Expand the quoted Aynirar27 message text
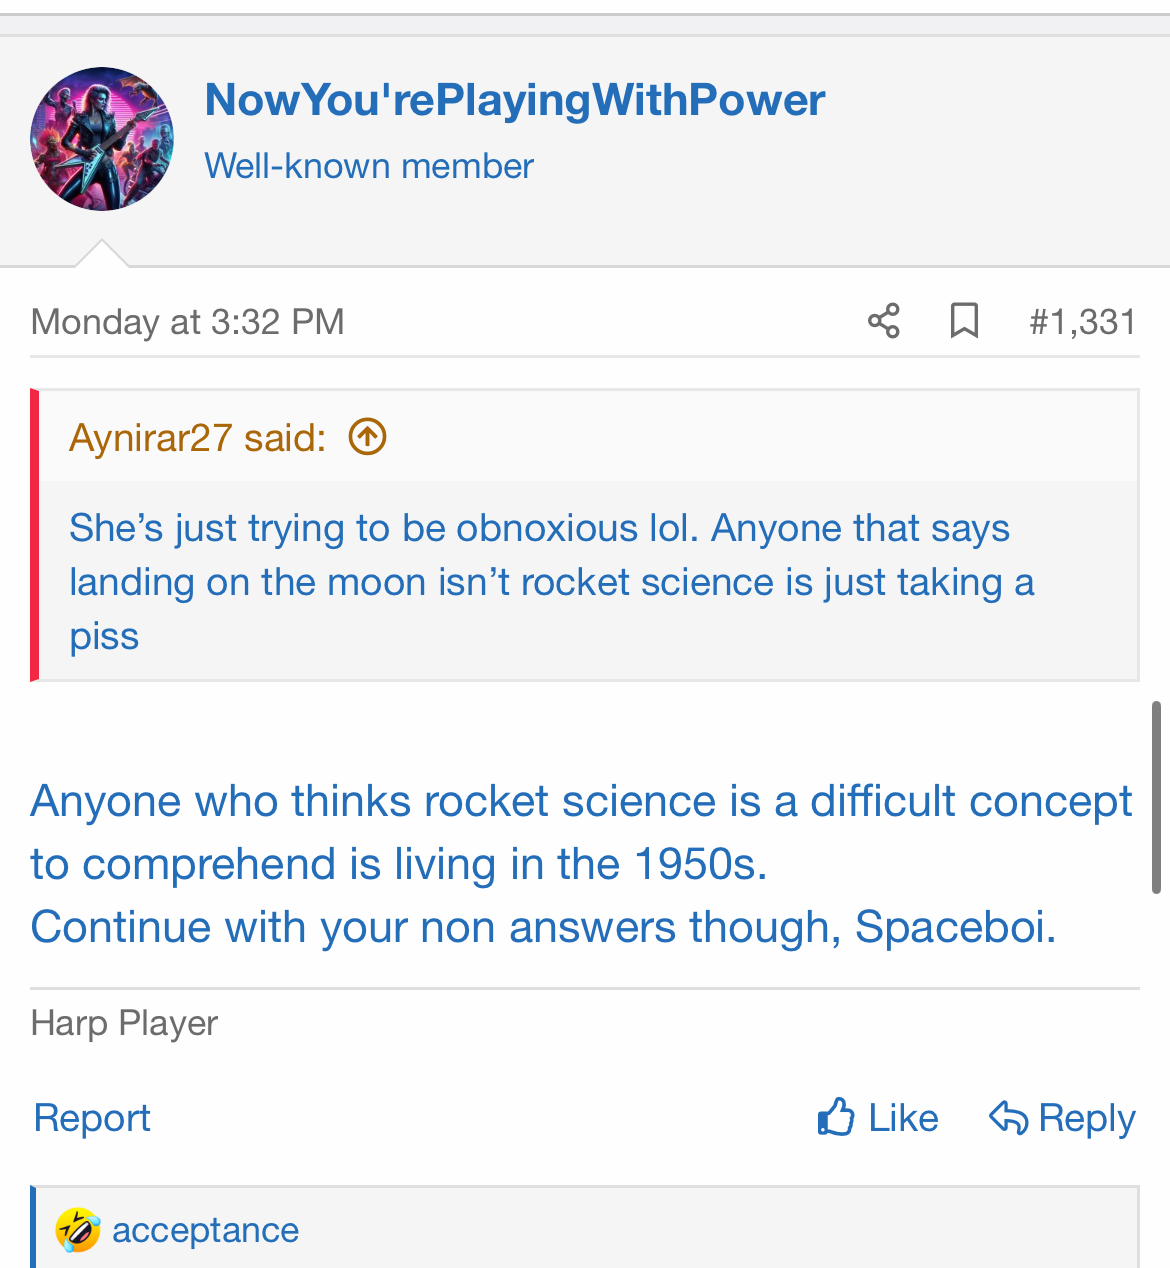 tap(550, 582)
